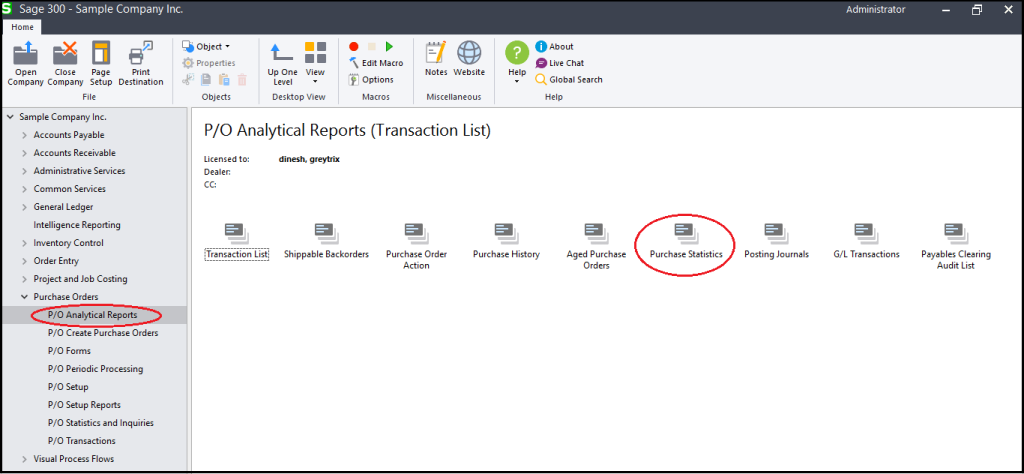Click Edit Macro

[x=376, y=63]
